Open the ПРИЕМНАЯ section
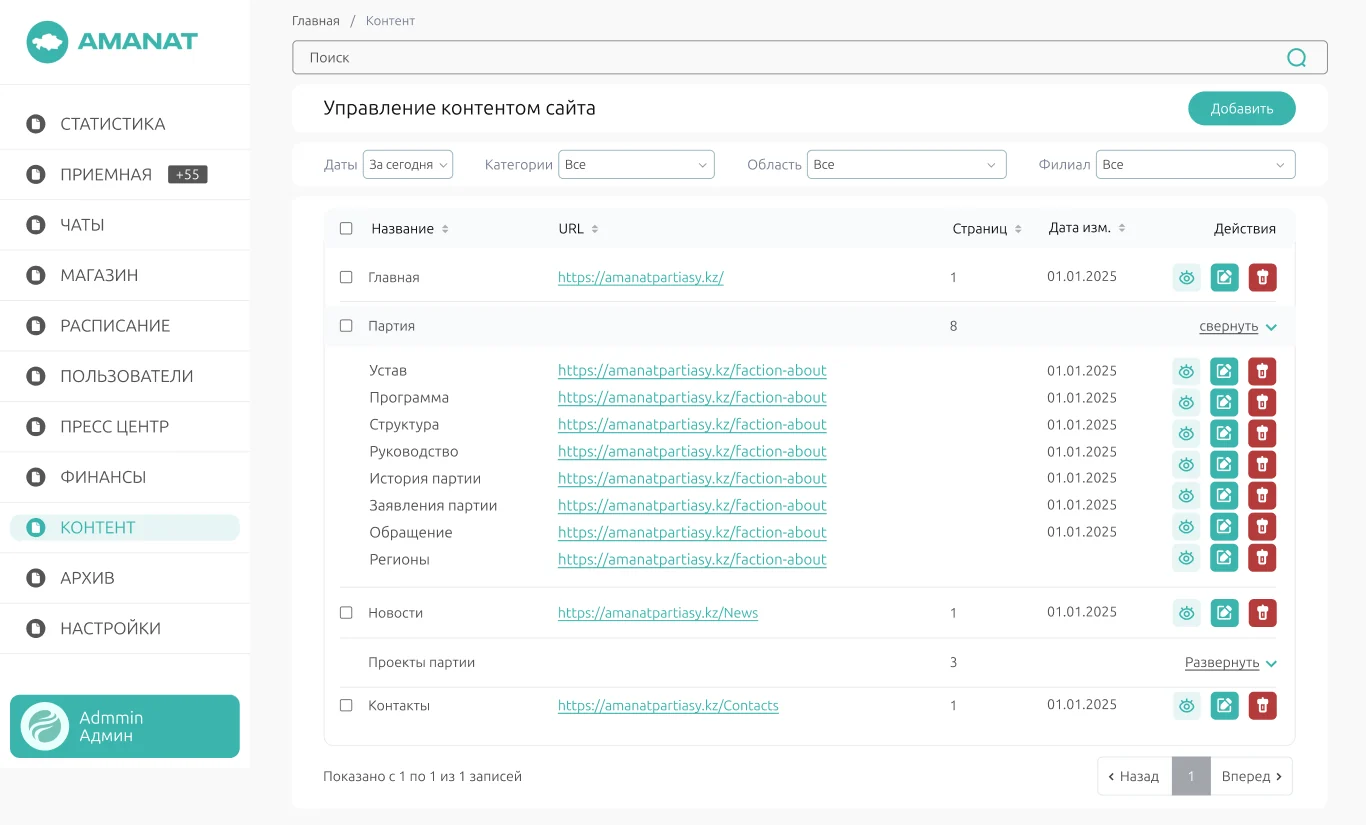 (x=106, y=175)
